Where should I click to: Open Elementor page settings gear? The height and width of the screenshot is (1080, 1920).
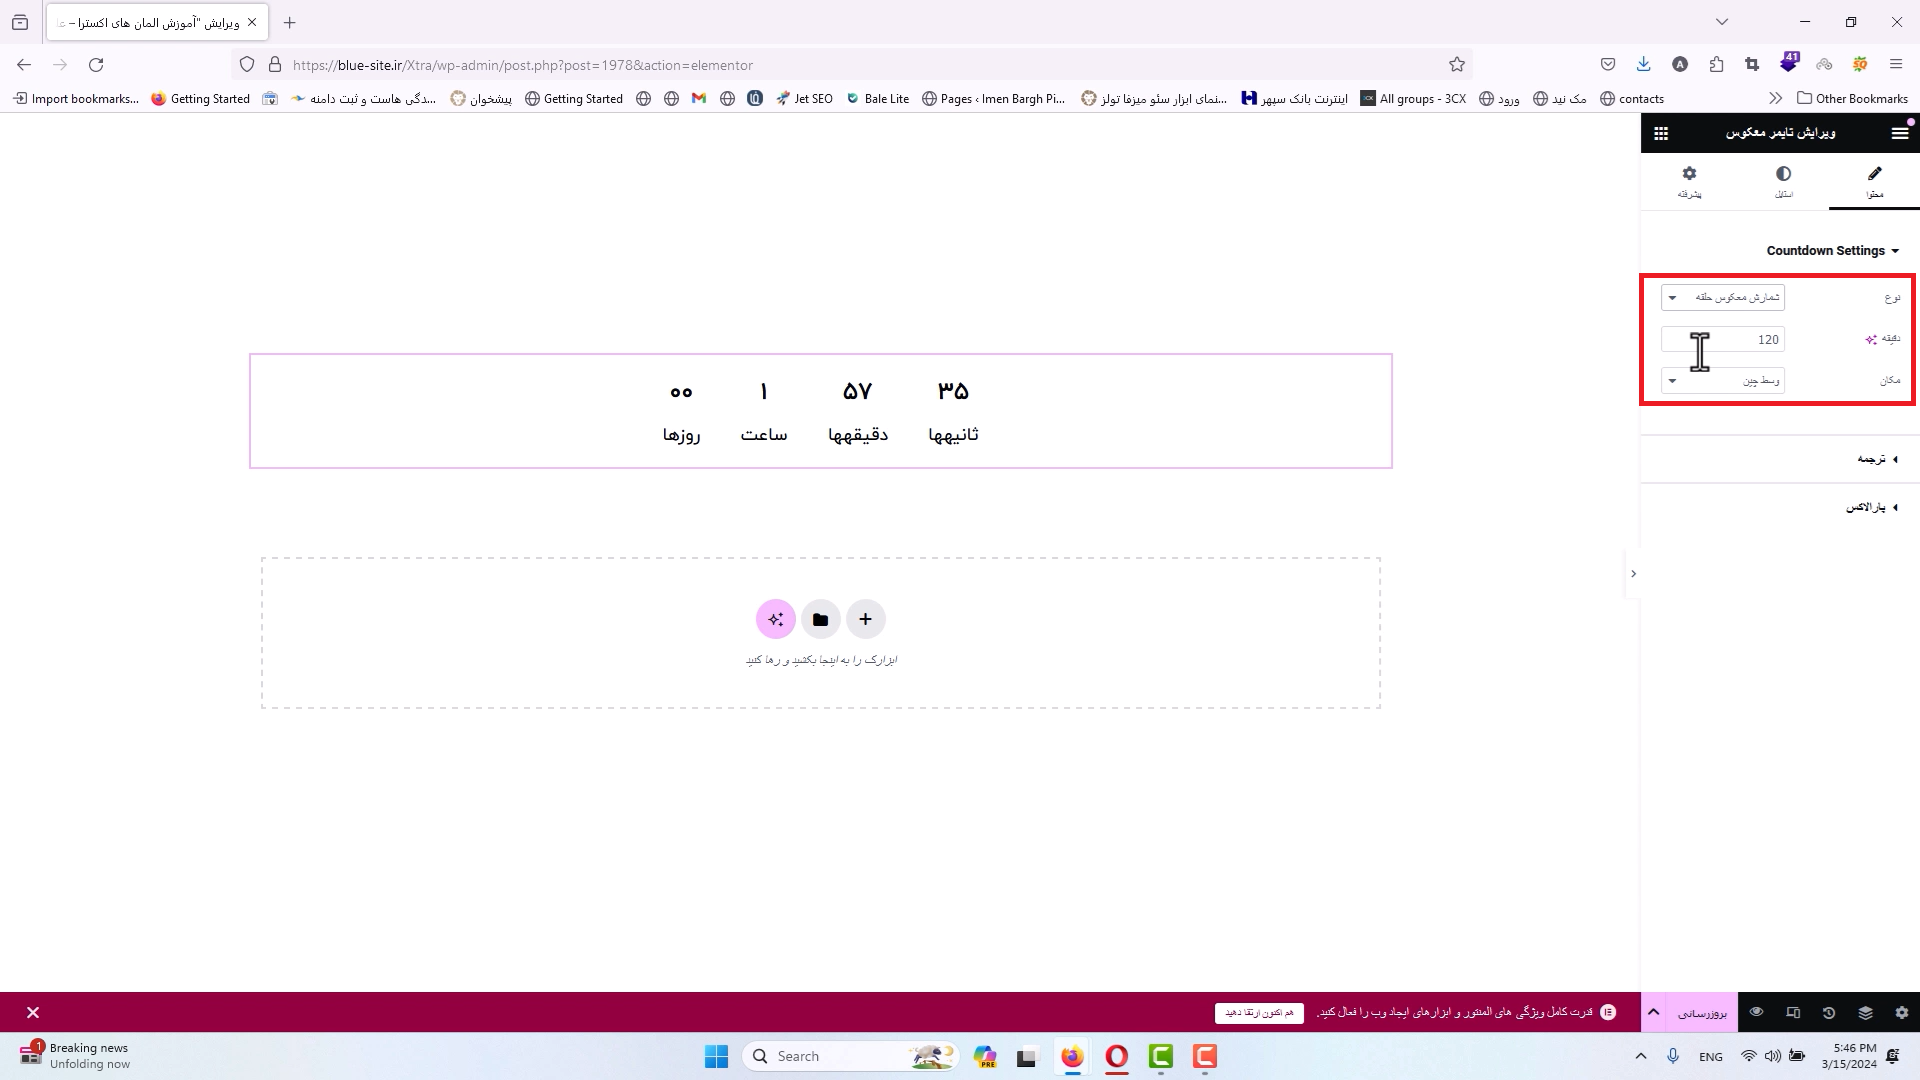[1901, 1013]
